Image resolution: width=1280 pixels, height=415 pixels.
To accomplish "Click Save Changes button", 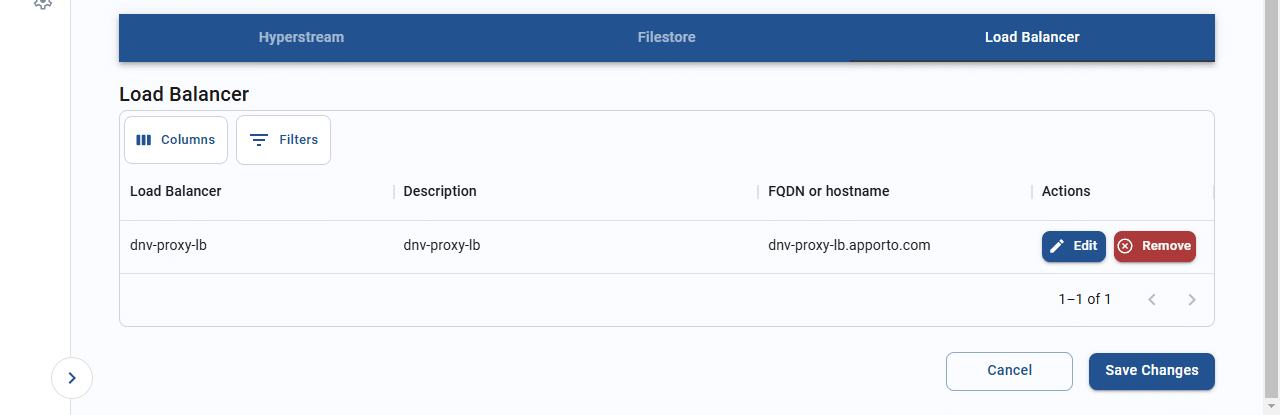I will click(1152, 371).
